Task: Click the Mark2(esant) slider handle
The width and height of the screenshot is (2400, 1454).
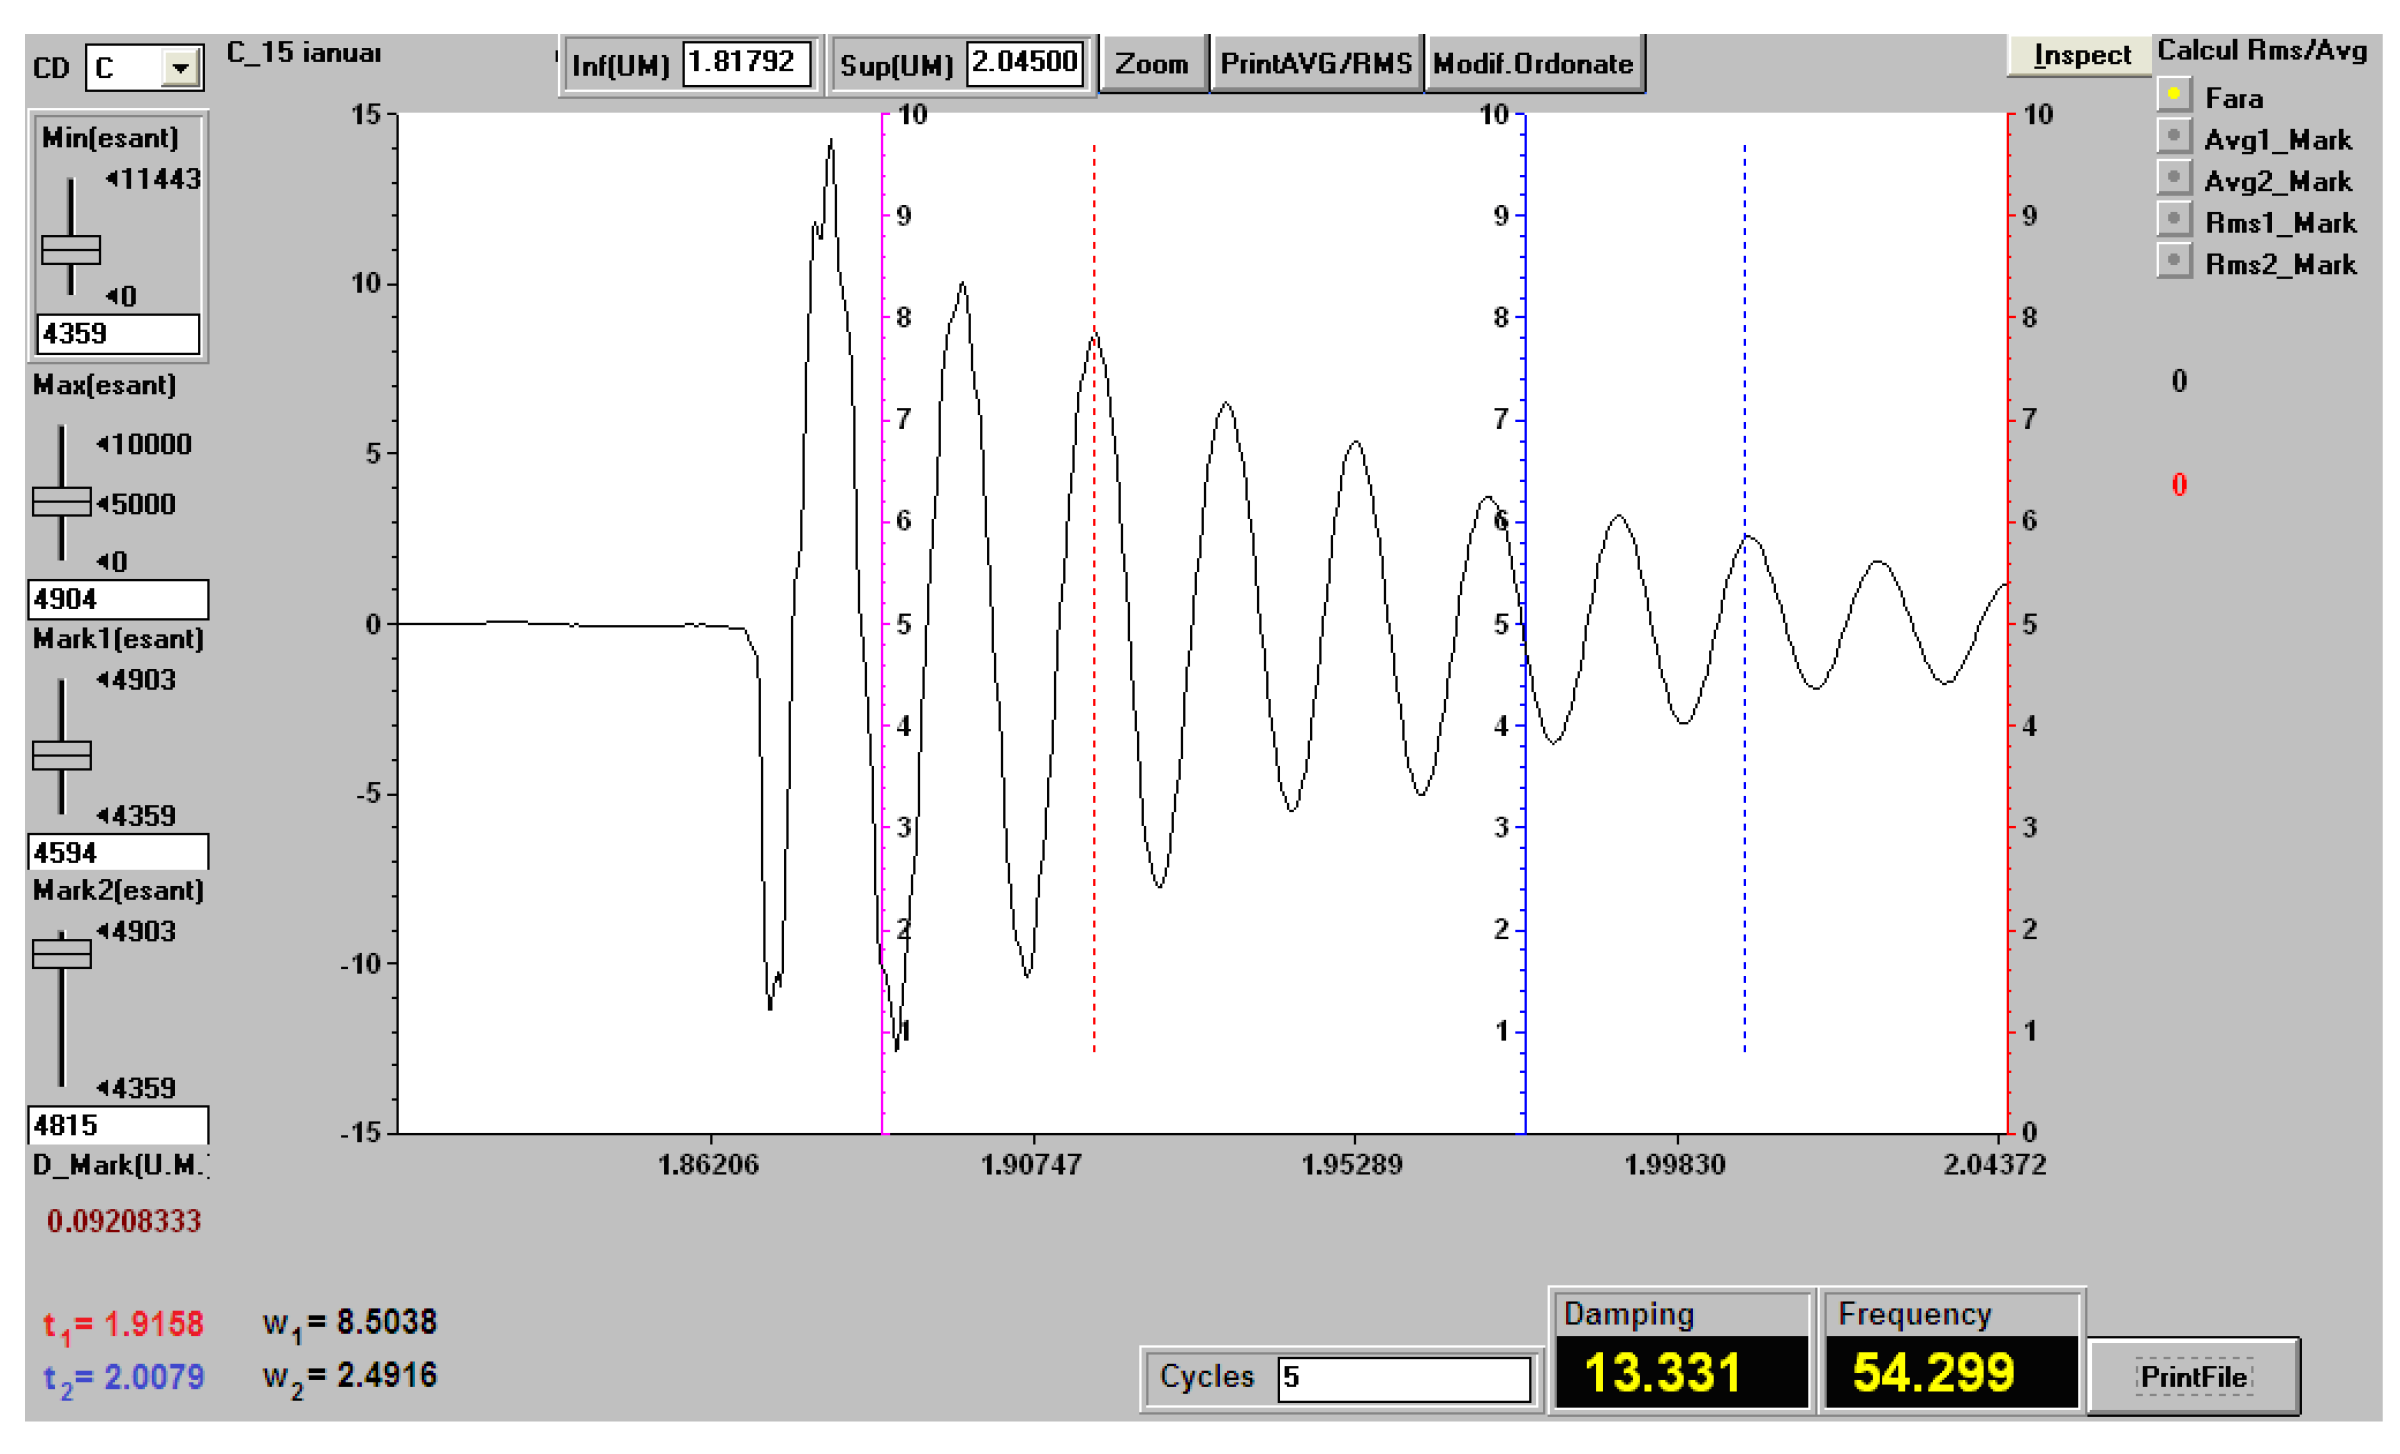Action: click(x=62, y=953)
